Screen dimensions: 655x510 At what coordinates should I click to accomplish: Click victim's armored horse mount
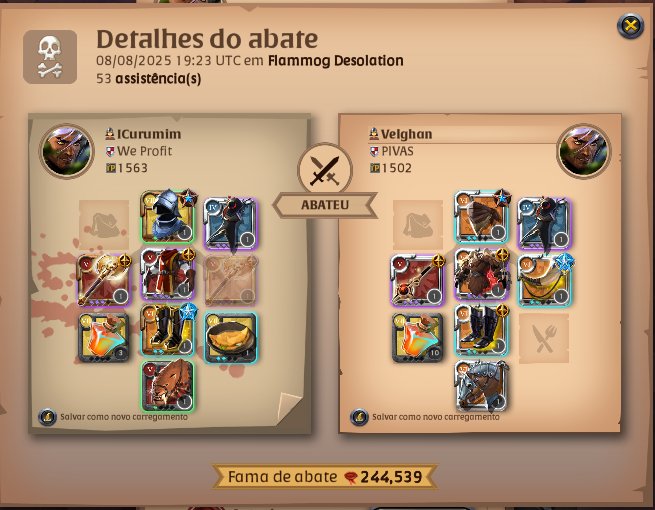481,386
